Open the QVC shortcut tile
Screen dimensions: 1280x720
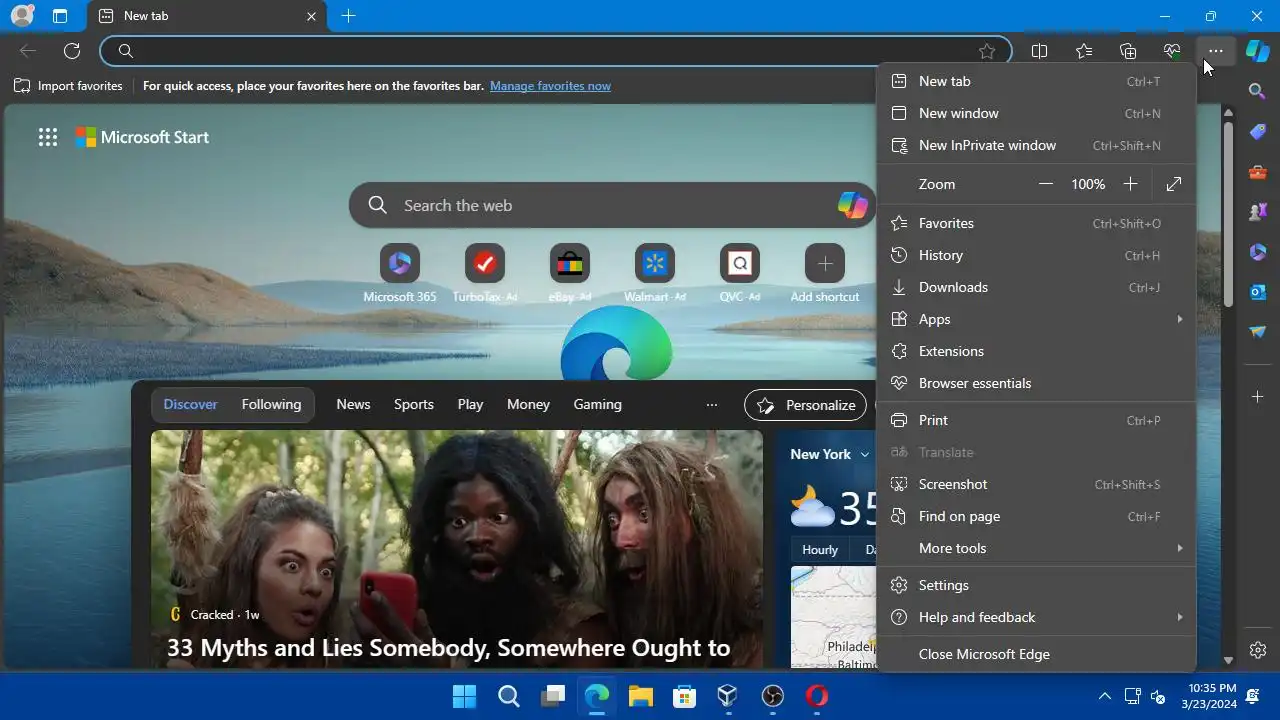coord(740,273)
